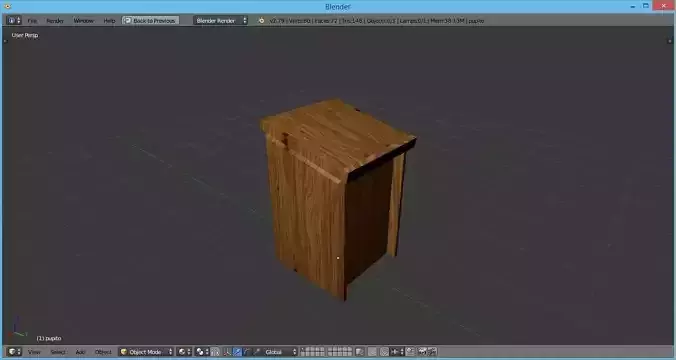Open the Render menu
The width and height of the screenshot is (676, 360).
pos(55,21)
